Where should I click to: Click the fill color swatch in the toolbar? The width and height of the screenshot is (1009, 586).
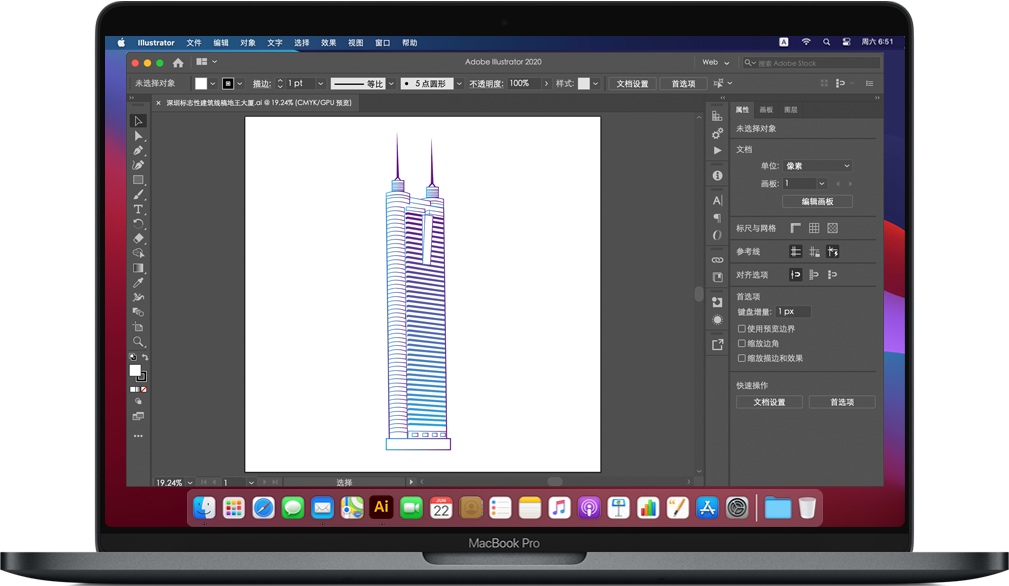136,369
